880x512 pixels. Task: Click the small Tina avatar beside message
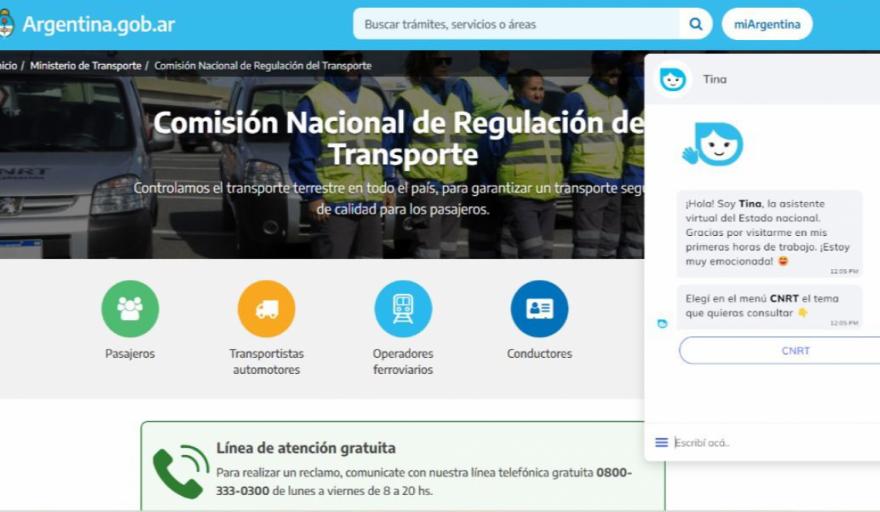click(662, 323)
